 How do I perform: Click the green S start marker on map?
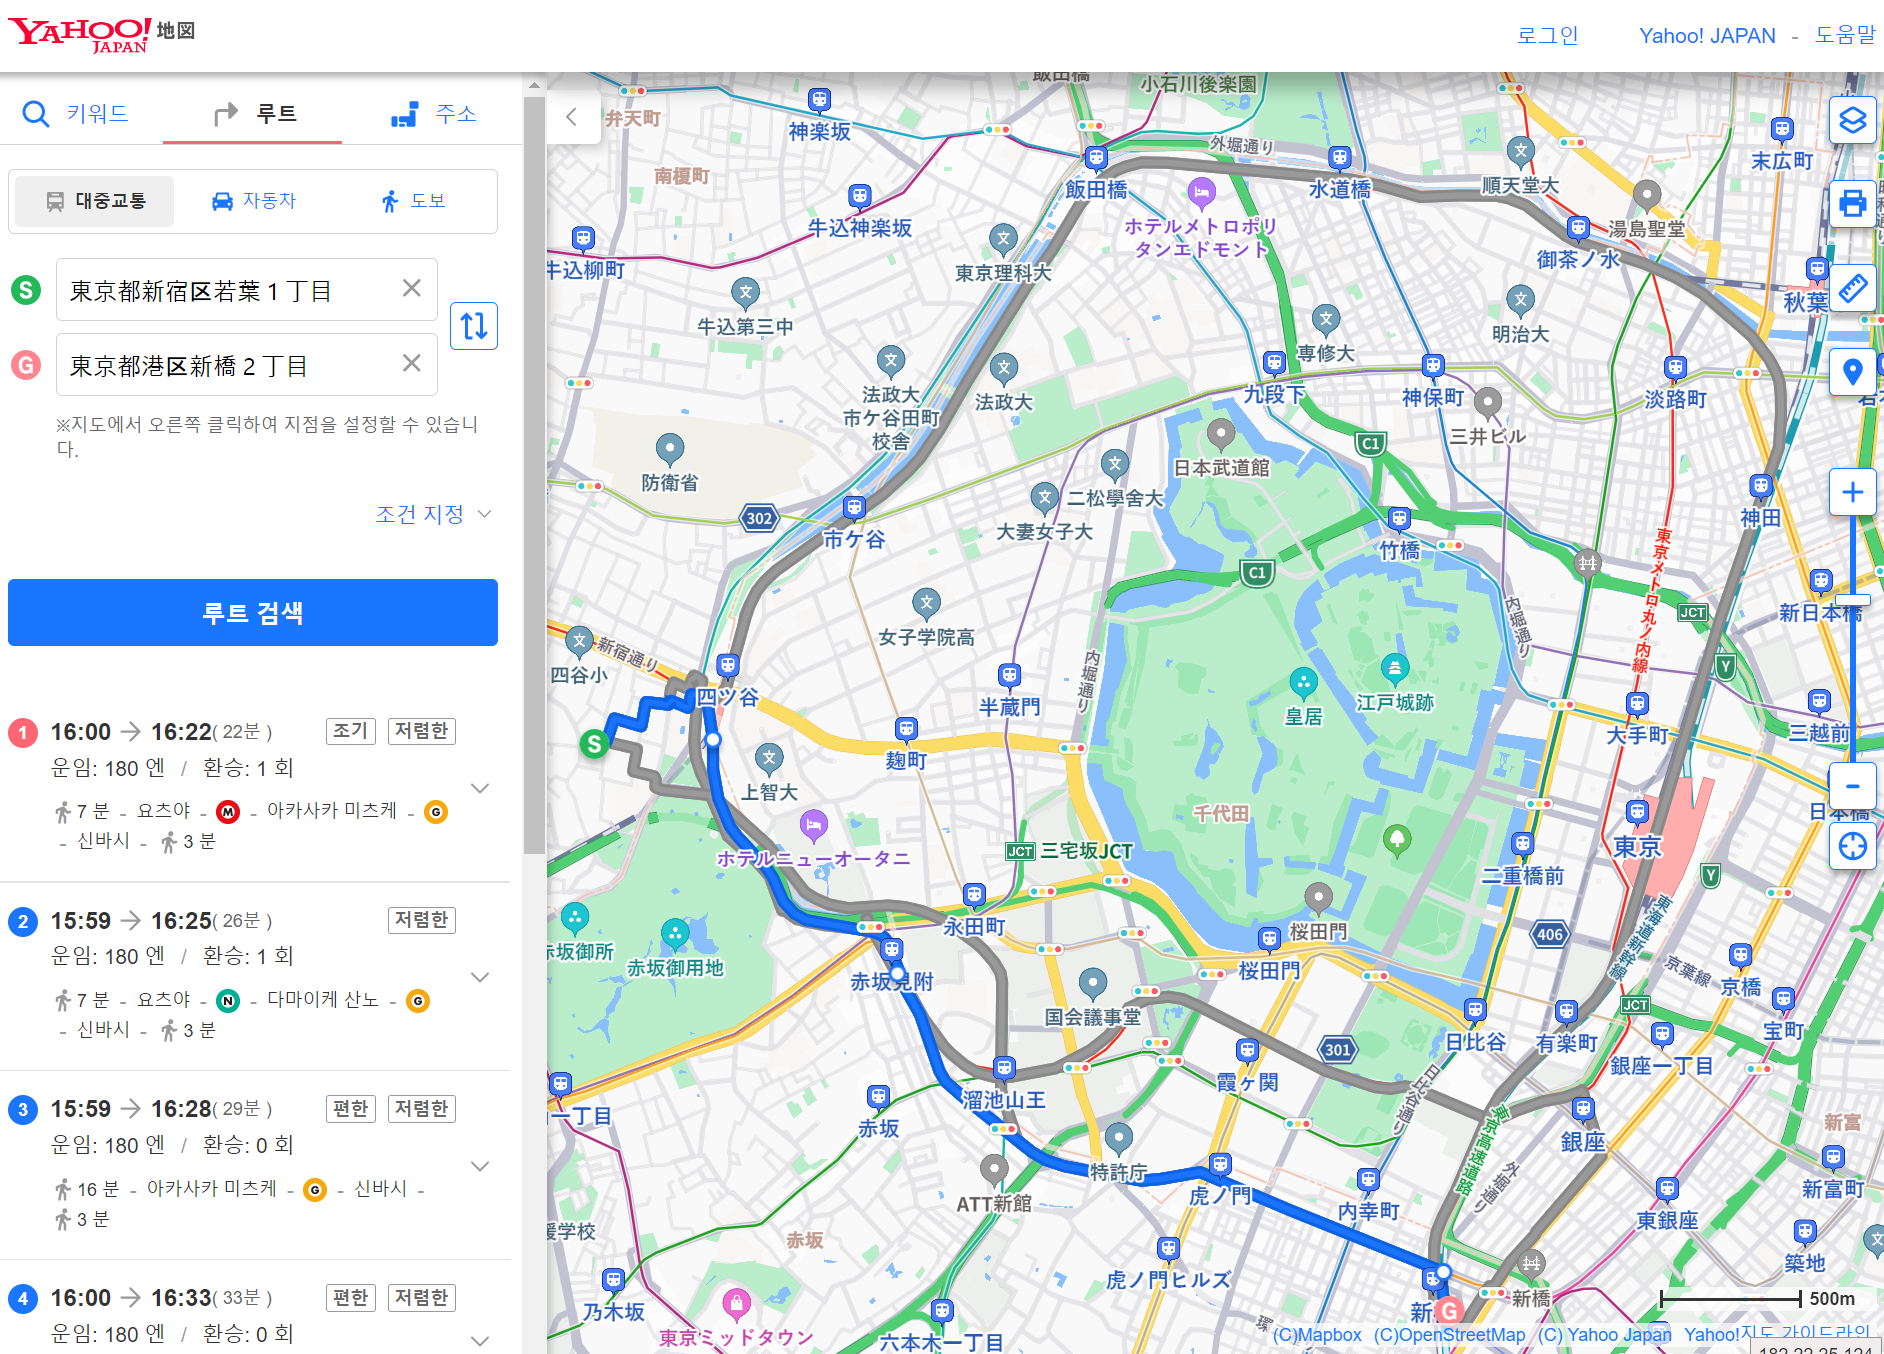594,743
